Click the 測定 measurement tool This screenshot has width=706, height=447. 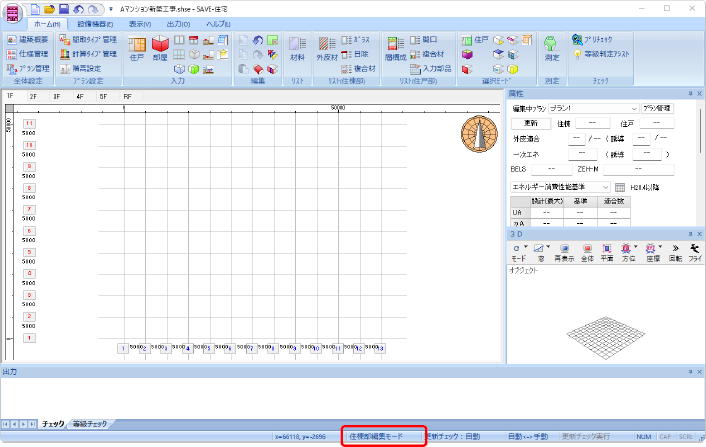point(552,49)
